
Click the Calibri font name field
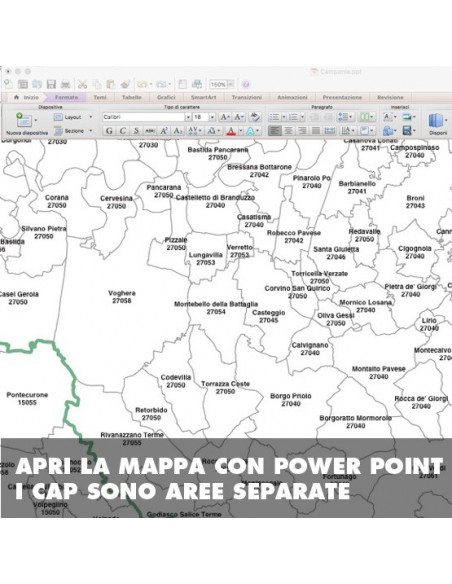click(x=144, y=117)
